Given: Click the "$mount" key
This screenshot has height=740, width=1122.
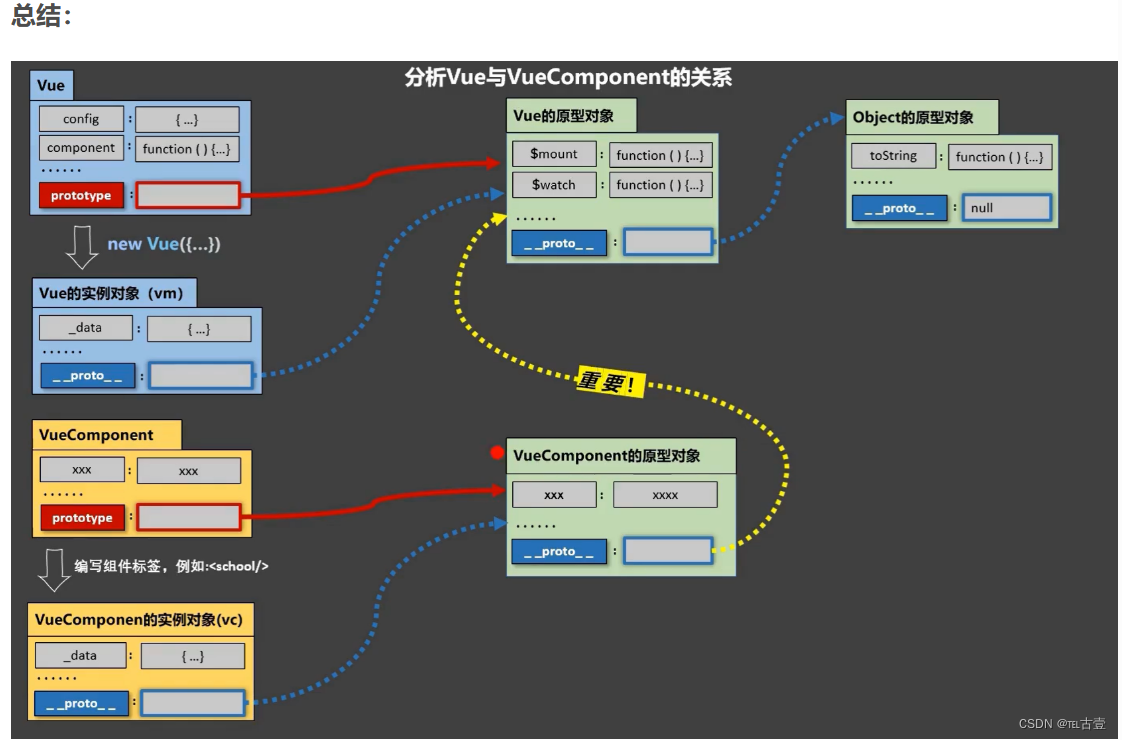Looking at the screenshot, I should [554, 154].
